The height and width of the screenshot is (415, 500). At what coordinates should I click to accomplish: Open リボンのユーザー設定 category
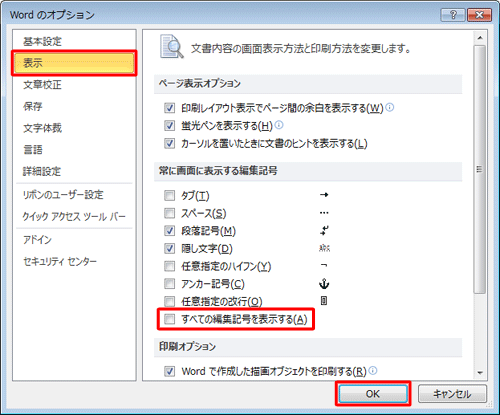coord(74,195)
